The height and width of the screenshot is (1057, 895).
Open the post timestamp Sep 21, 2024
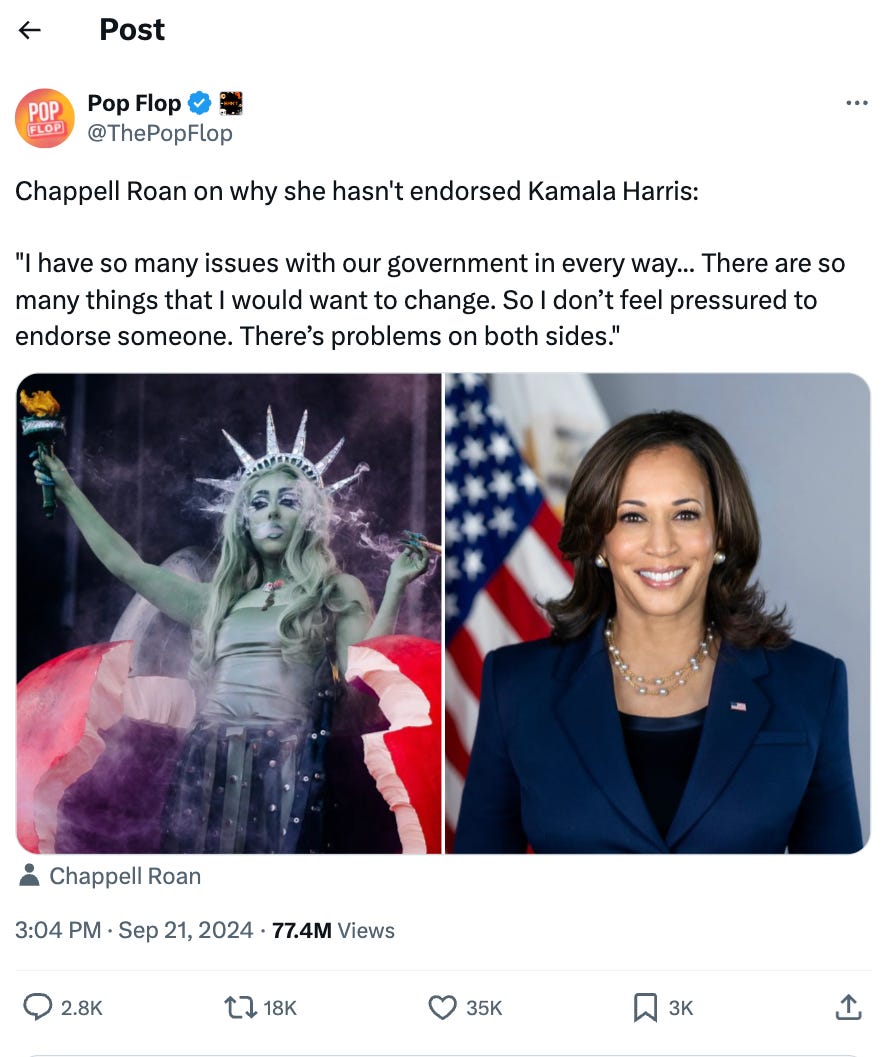click(x=134, y=930)
